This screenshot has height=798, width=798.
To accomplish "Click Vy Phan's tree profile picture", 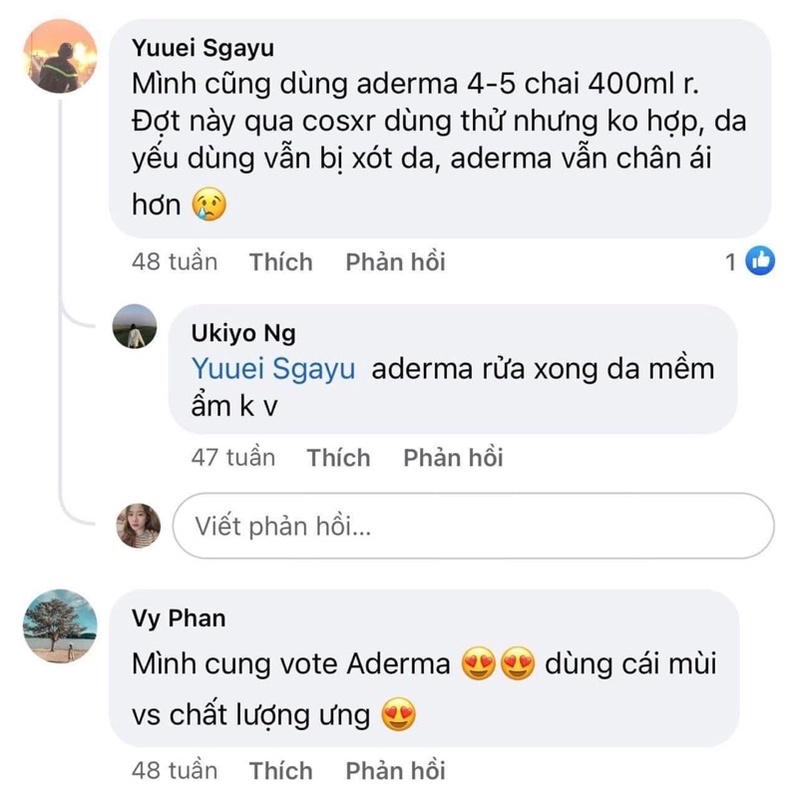I will [x=61, y=626].
